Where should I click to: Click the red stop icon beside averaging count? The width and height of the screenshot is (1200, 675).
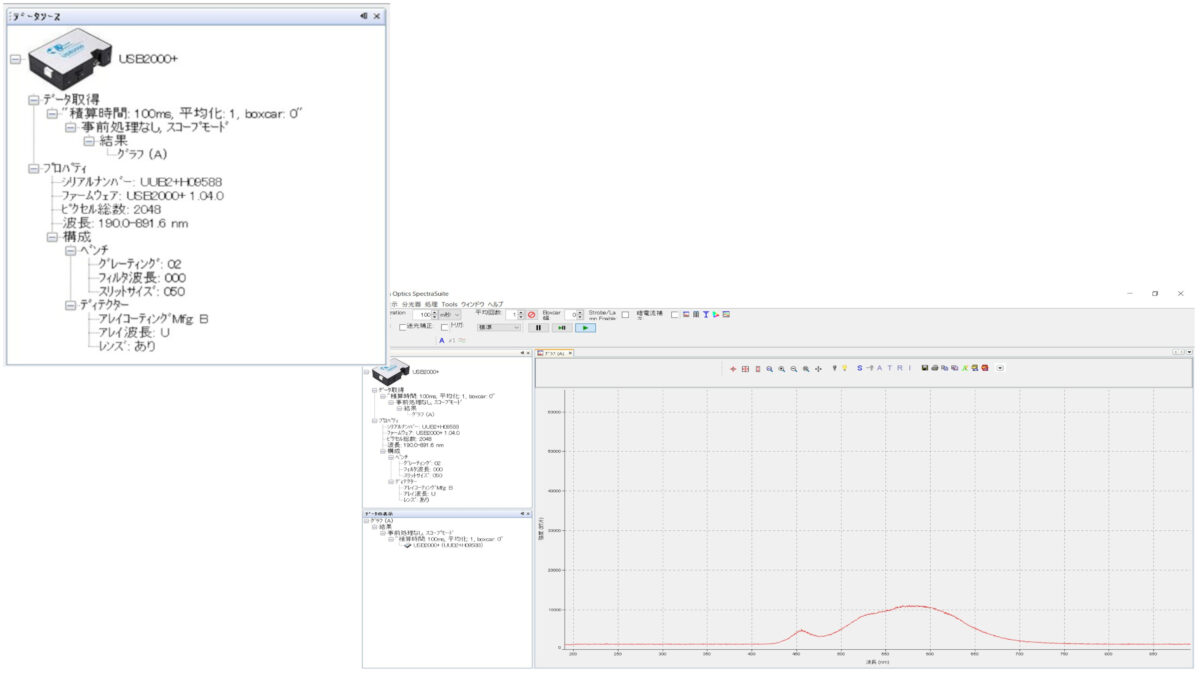[x=532, y=315]
